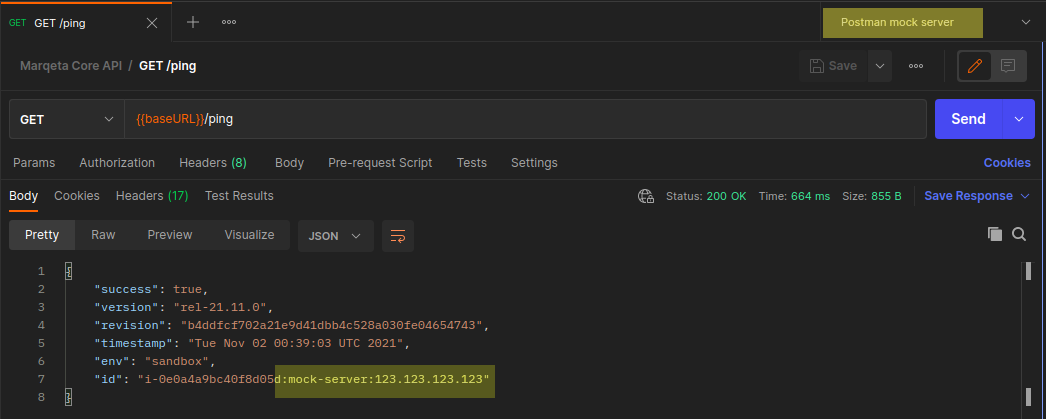1046x419 pixels.
Task: Close the GET /ping tab
Action: (152, 22)
